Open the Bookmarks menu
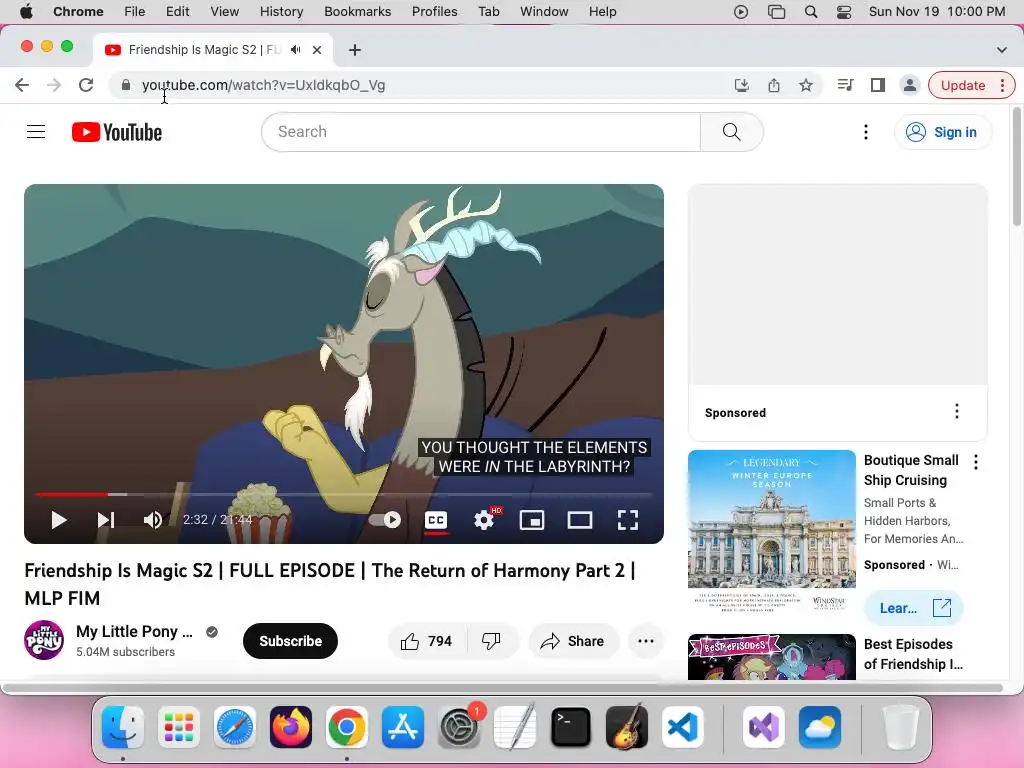The image size is (1024, 768). click(357, 12)
